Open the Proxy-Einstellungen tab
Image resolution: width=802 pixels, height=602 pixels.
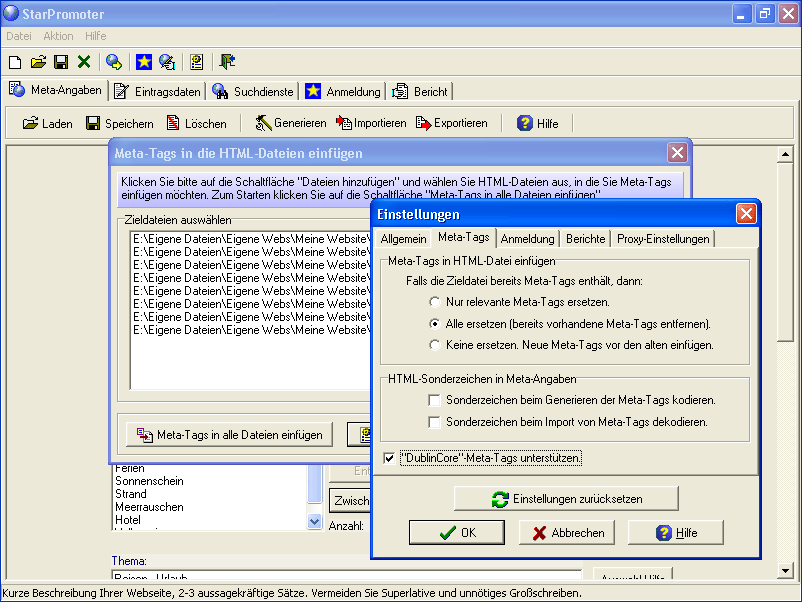click(x=663, y=239)
